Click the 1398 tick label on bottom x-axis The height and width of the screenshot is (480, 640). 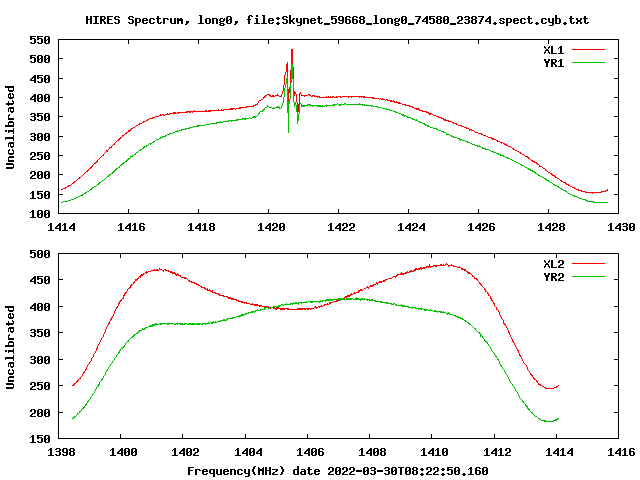tap(61, 452)
